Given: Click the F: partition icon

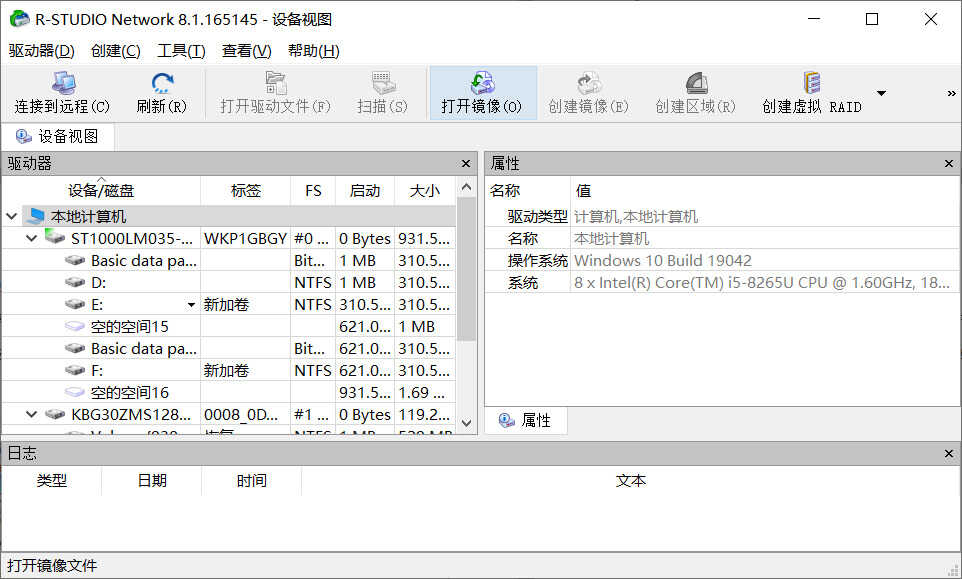Looking at the screenshot, I should (75, 370).
